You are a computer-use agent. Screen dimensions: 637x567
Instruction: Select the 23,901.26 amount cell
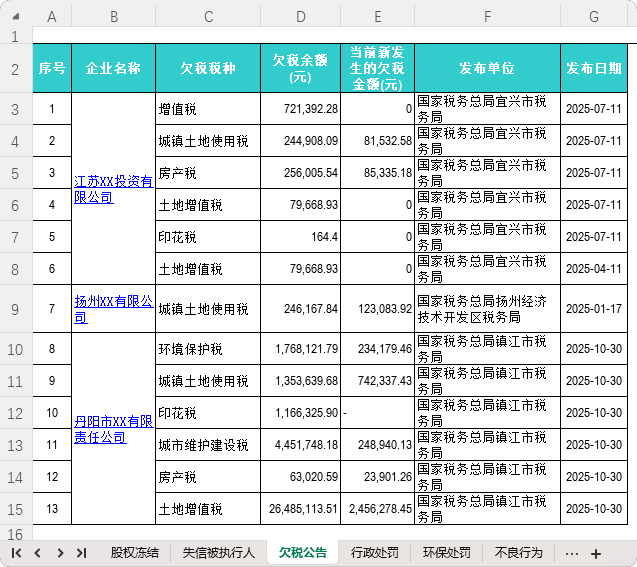tap(377, 477)
